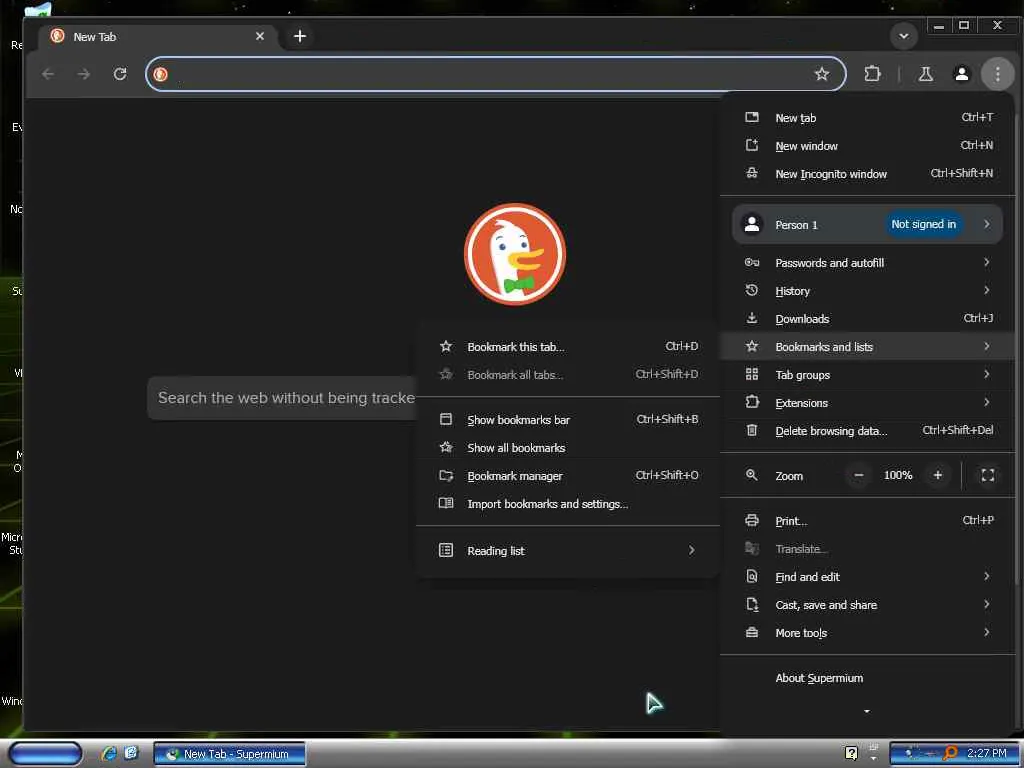Viewport: 1024px width, 768px height.
Task: Click the DuckDuckGo search box
Action: coord(282,398)
